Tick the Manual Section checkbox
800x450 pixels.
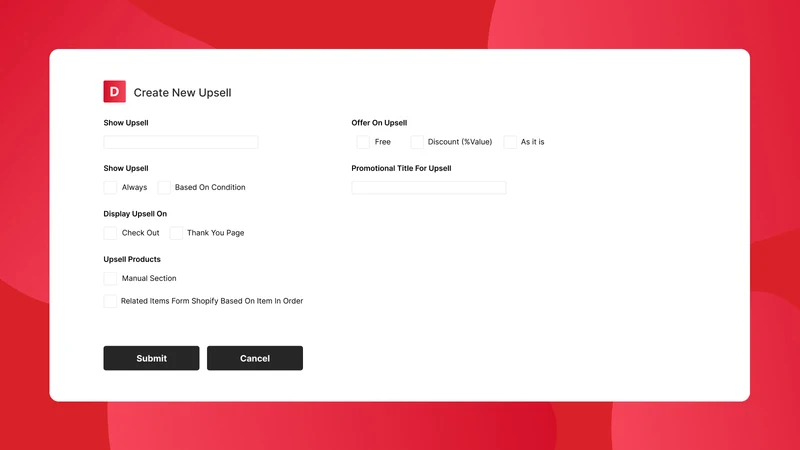pos(110,278)
